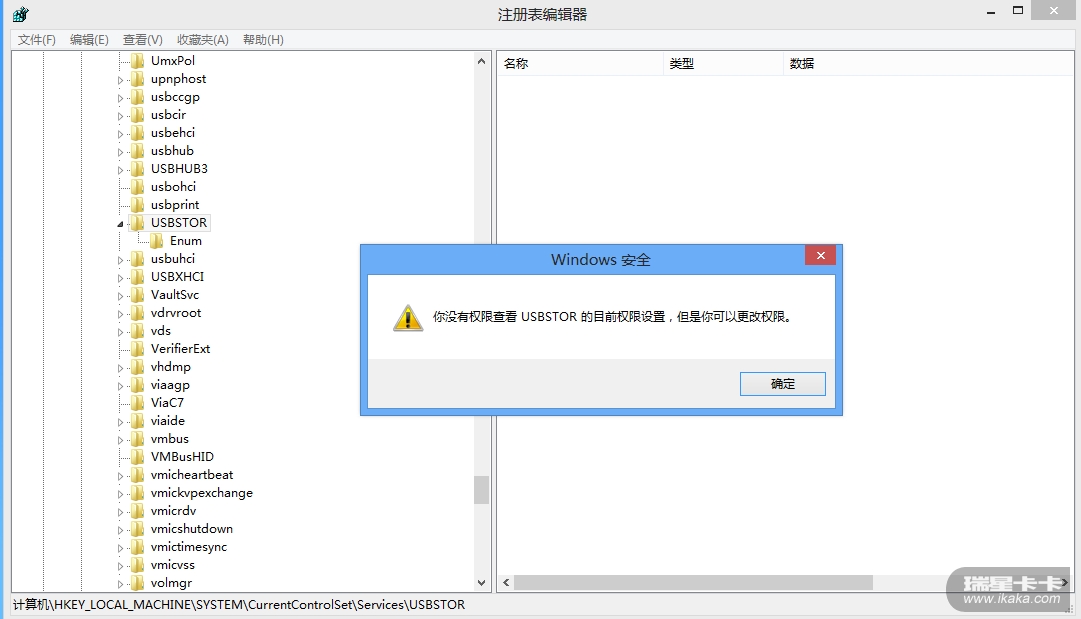
Task: Open the 收藏夹(A) menu
Action: pos(203,40)
